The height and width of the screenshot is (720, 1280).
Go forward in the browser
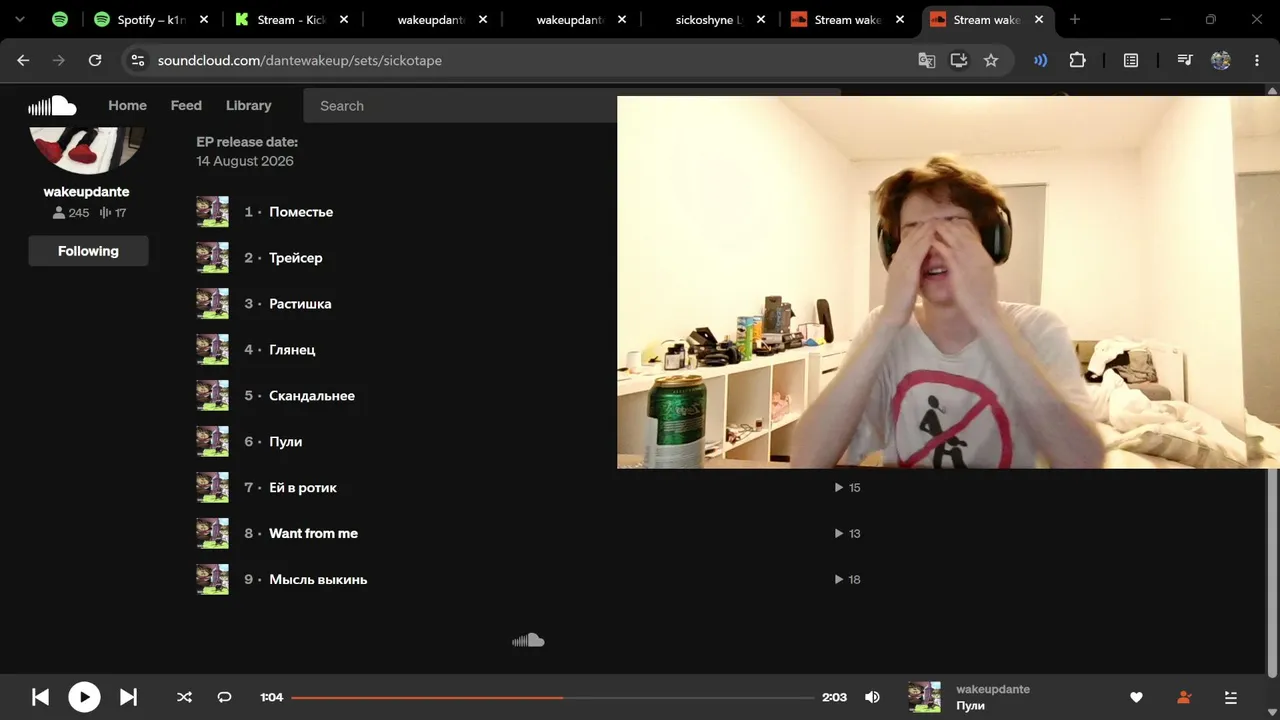click(x=59, y=60)
